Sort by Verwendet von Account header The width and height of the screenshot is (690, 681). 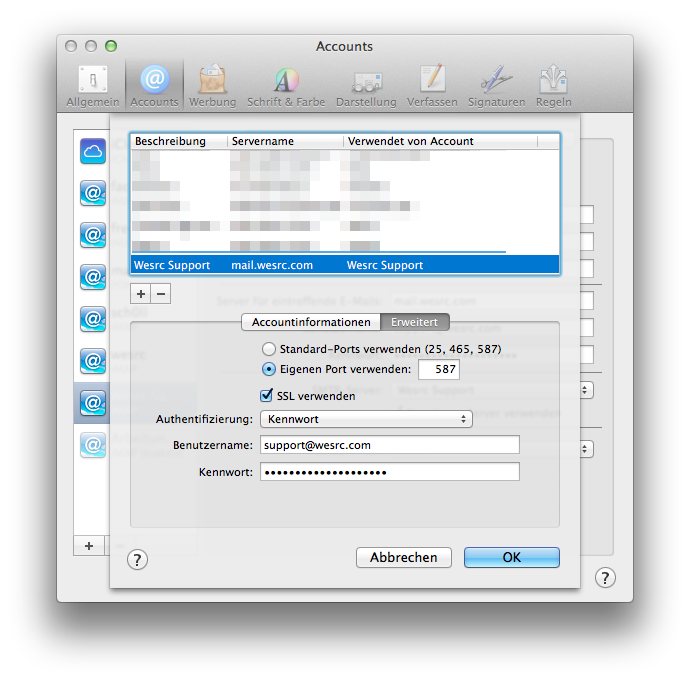[440, 141]
